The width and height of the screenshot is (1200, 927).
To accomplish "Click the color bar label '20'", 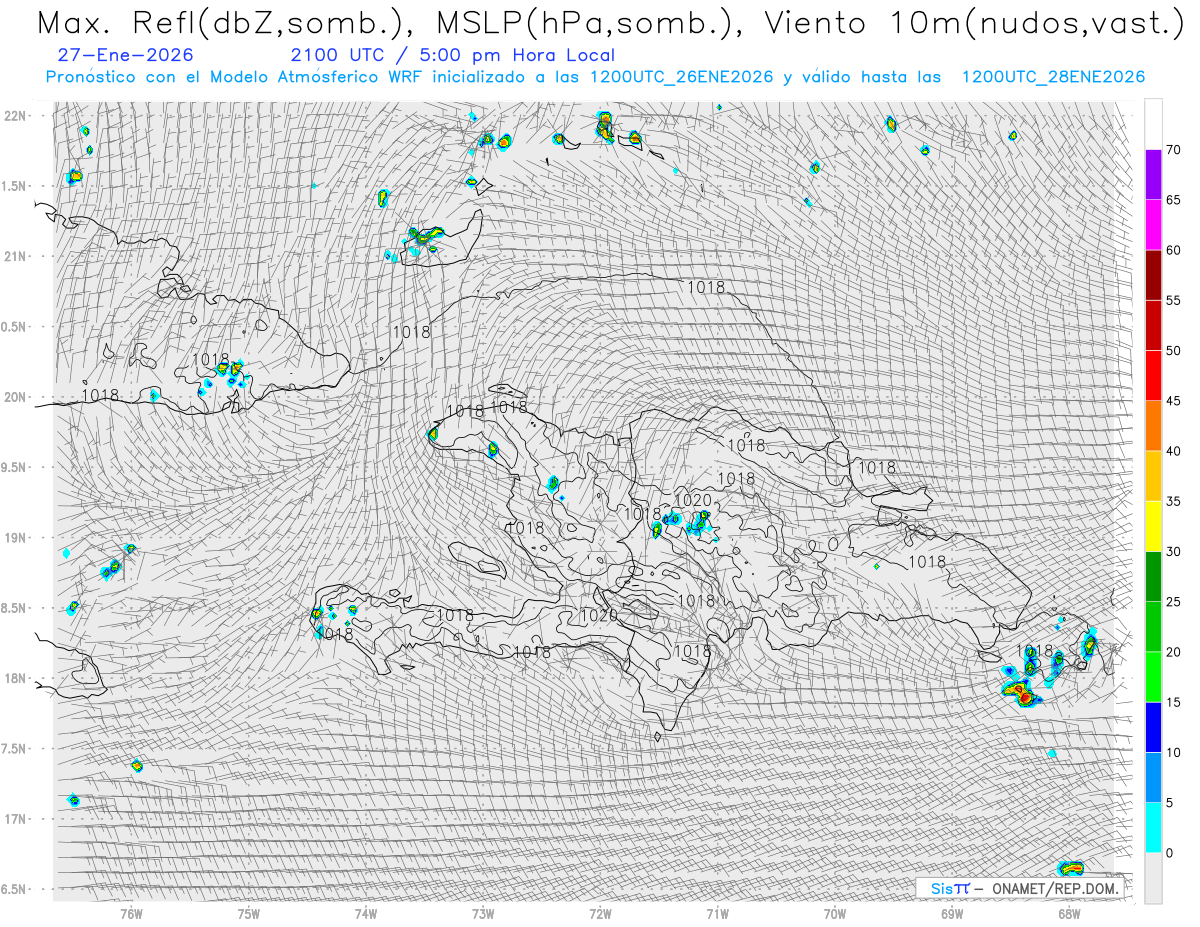I will pos(1173,652).
